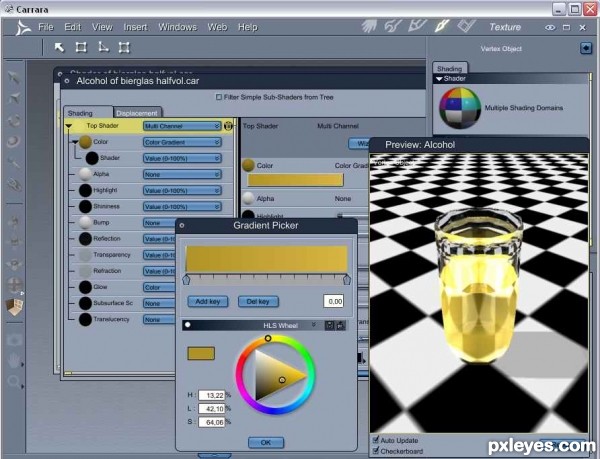Click the hand pan tool in sidebar
This screenshot has height=459, width=600.
14,360
